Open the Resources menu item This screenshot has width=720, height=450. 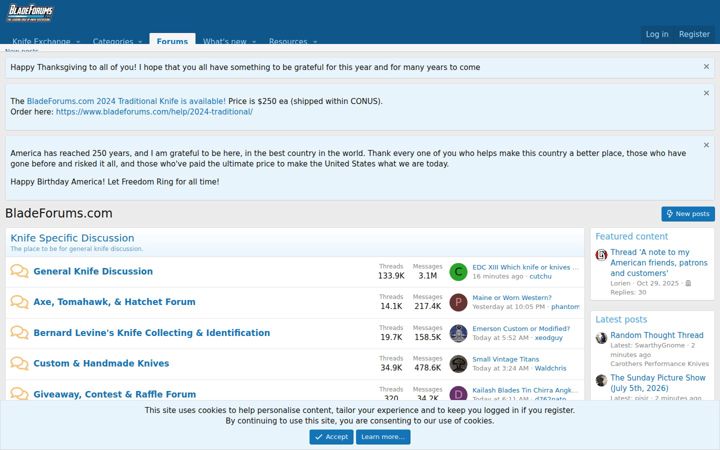tap(288, 41)
